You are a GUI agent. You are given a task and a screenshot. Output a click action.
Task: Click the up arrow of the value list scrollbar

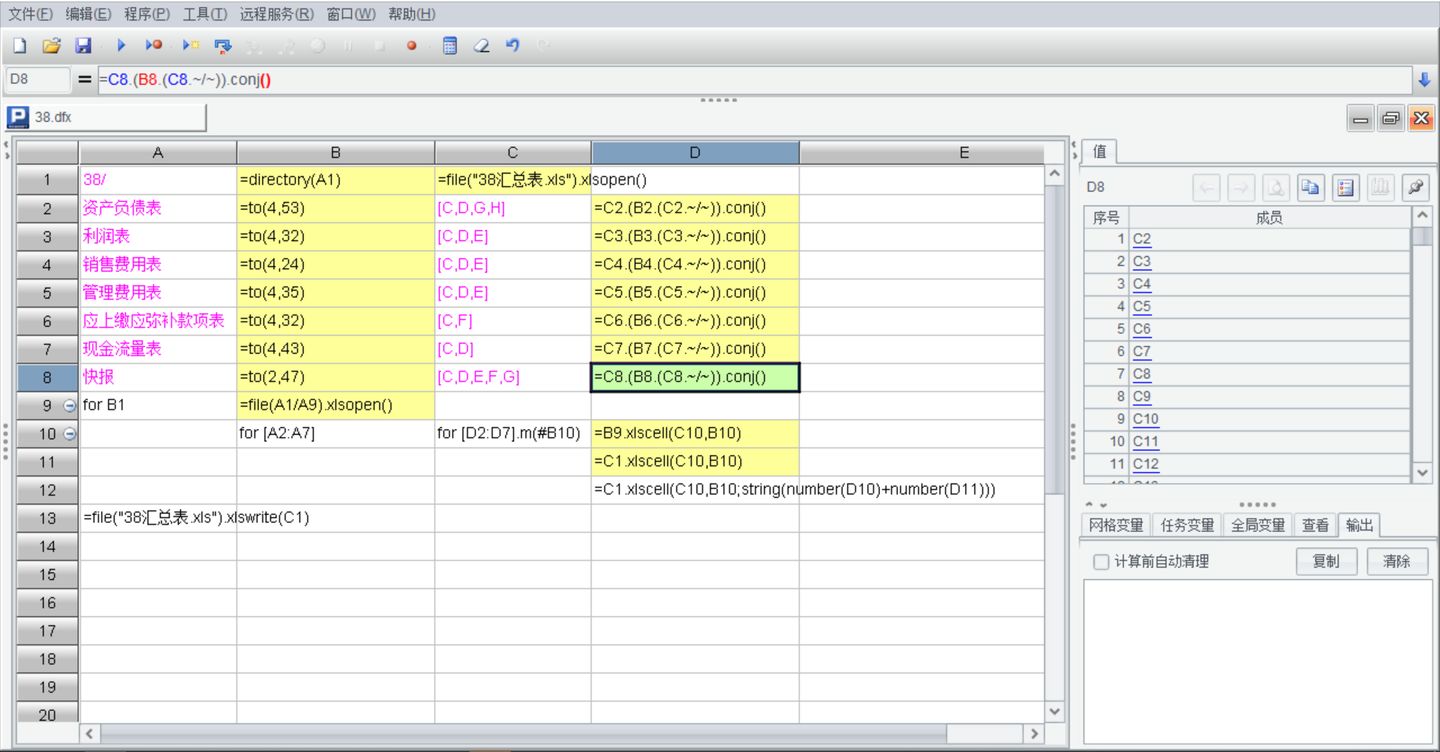tap(1423, 216)
